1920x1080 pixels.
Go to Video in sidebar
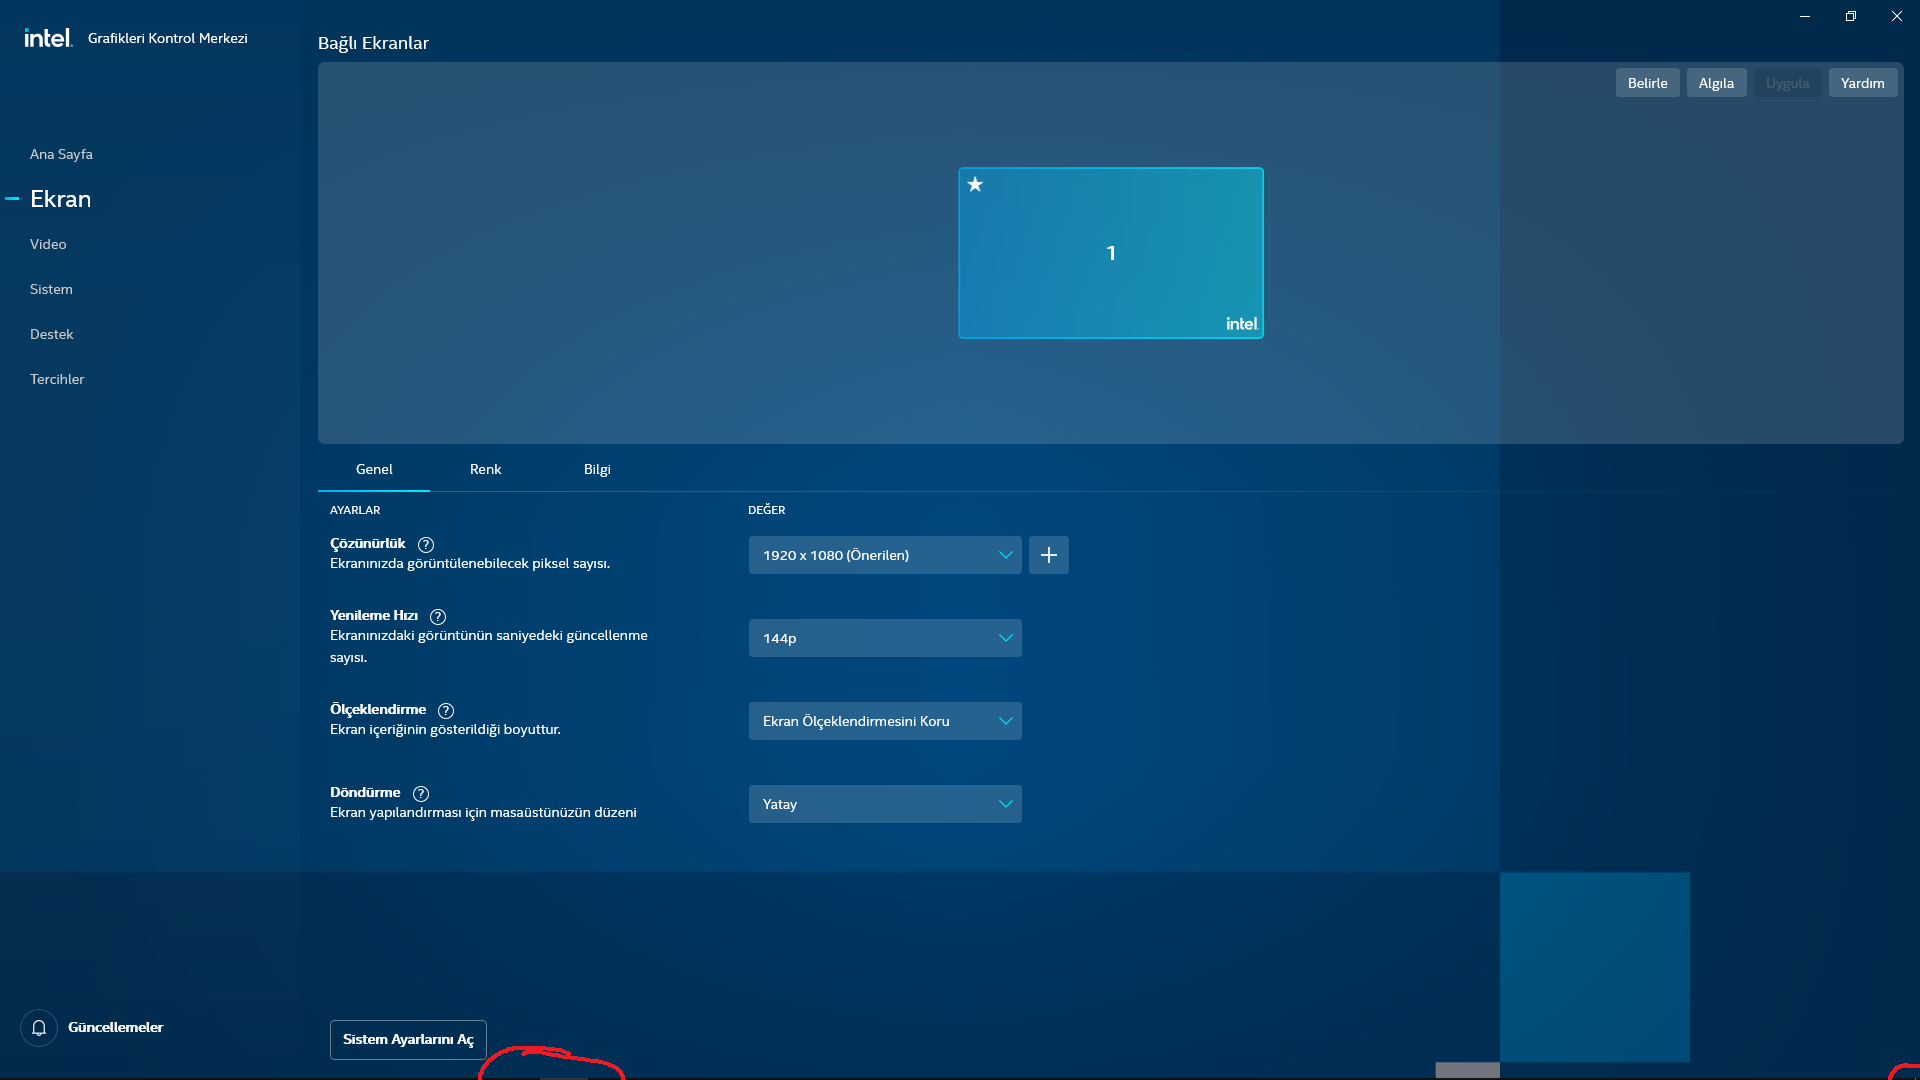coord(48,244)
